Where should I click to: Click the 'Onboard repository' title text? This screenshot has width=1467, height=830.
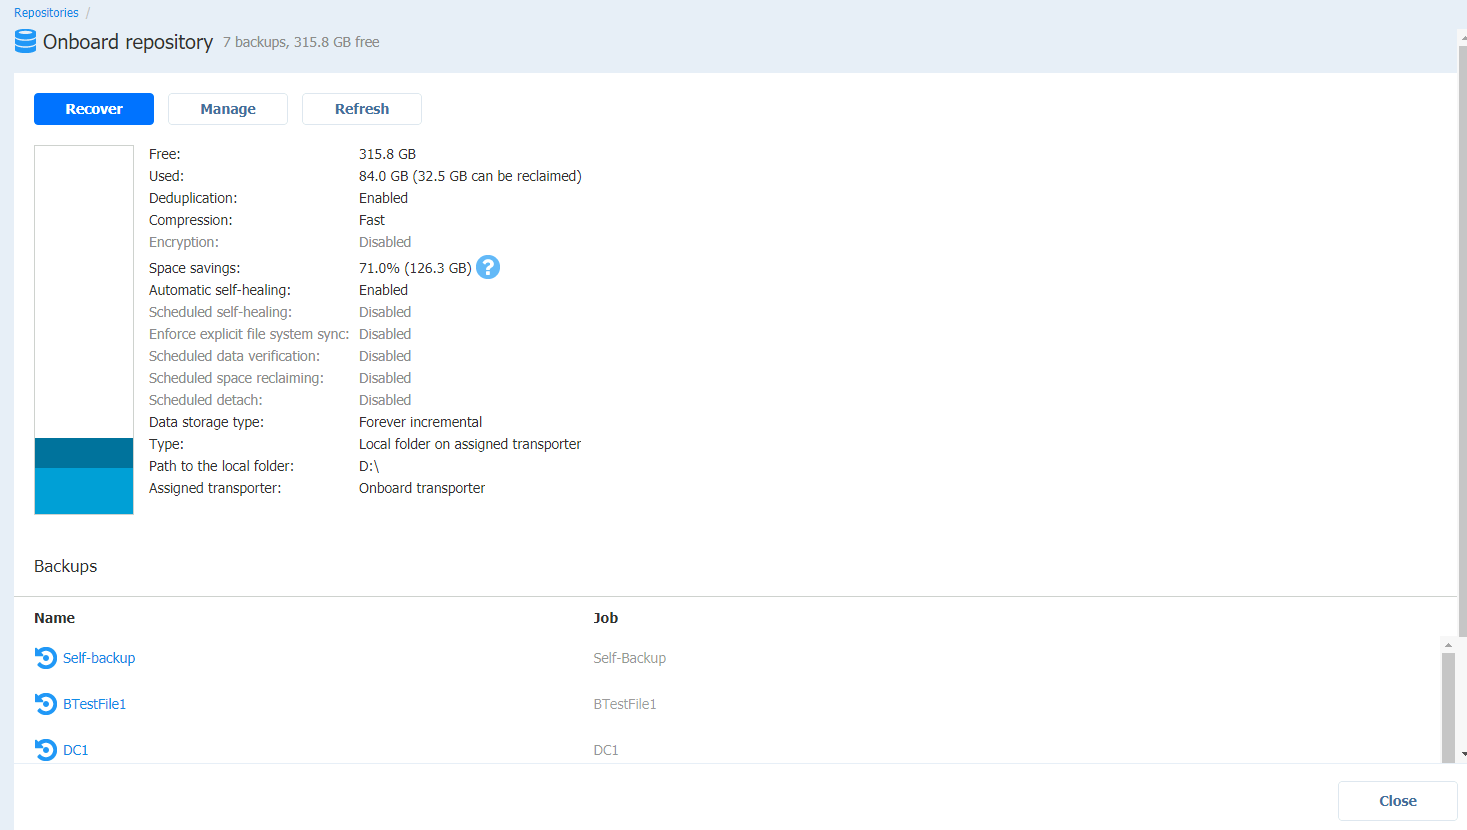(128, 42)
